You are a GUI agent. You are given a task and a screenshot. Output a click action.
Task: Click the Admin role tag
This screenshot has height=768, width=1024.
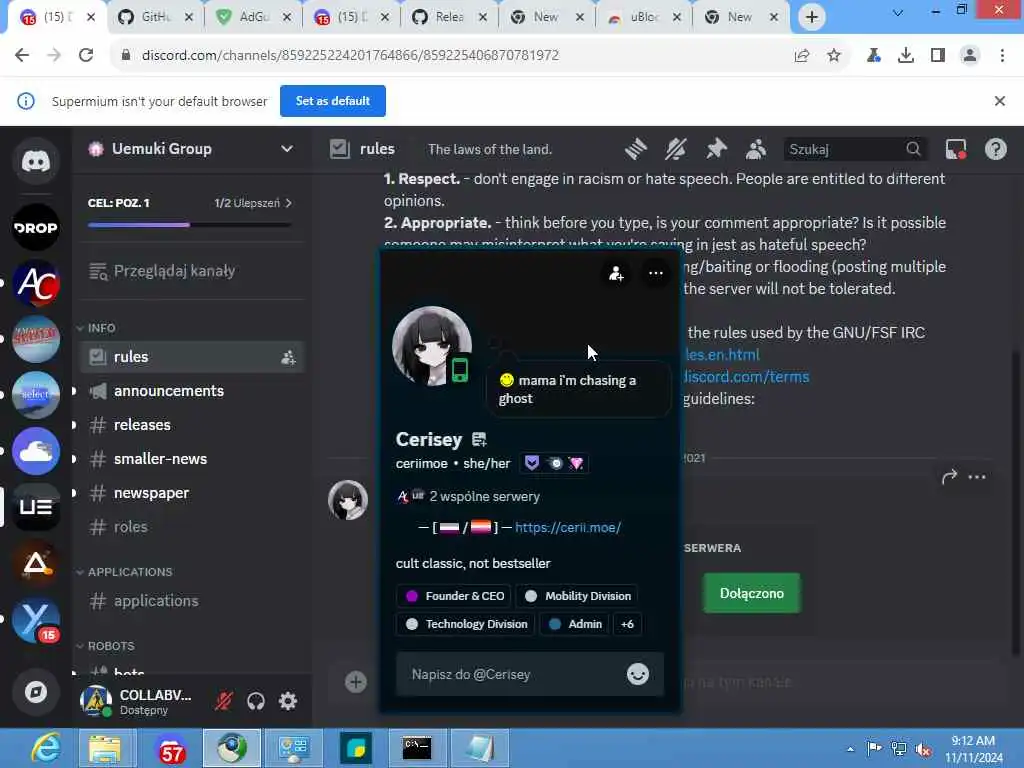[575, 624]
